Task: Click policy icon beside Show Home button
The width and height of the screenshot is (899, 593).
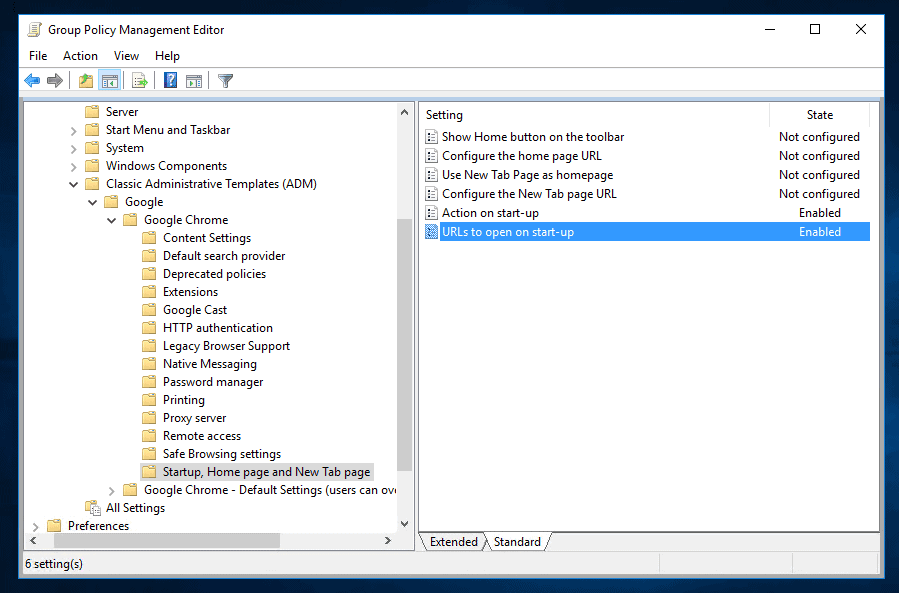Action: 431,136
